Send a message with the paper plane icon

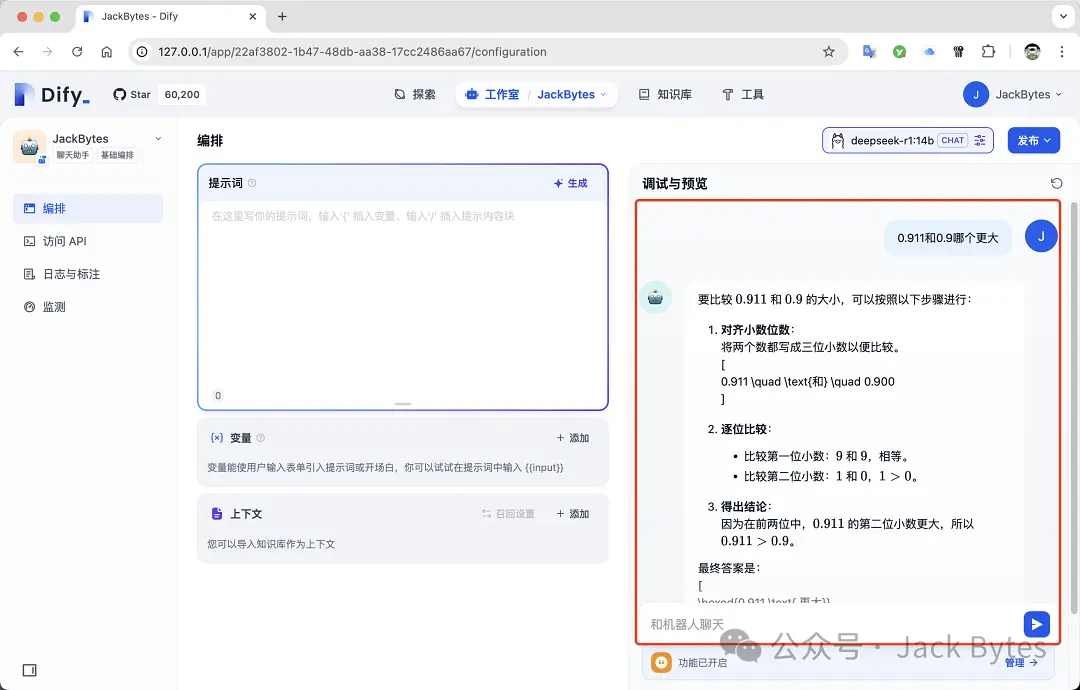1036,623
